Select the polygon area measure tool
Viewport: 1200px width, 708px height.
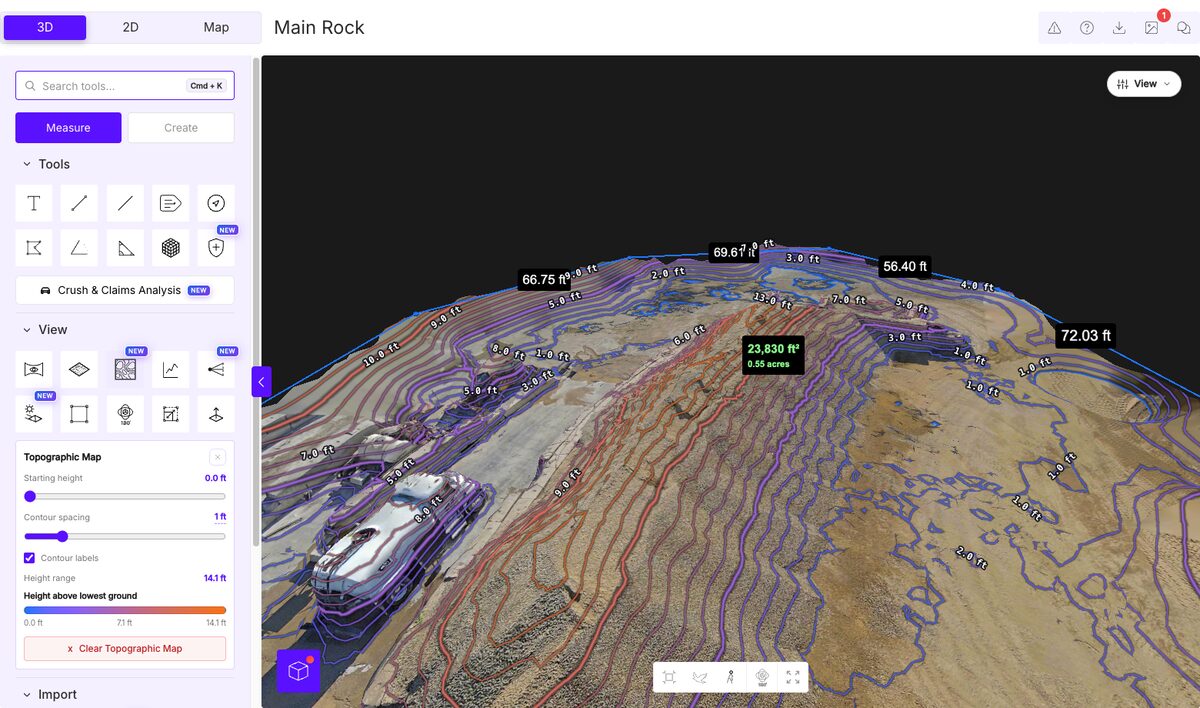(33, 247)
